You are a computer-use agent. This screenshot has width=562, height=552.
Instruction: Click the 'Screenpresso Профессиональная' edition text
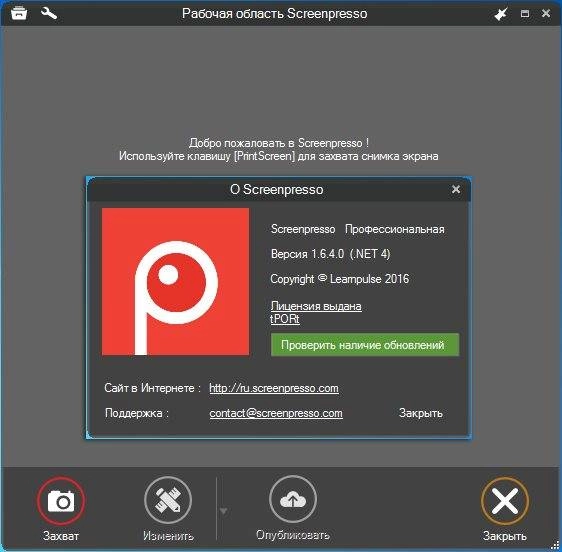357,229
